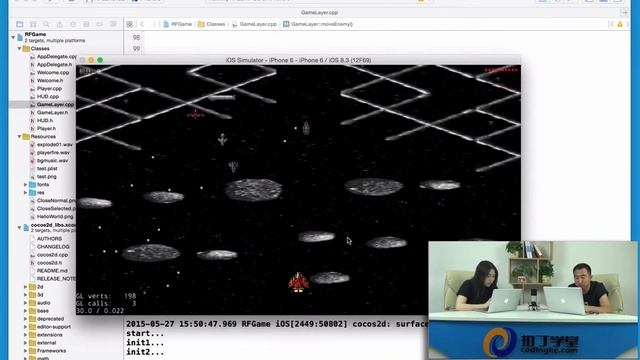Click the green zoom button of iOS Simulator
Viewport: 640px width, 360px height.
click(100, 60)
